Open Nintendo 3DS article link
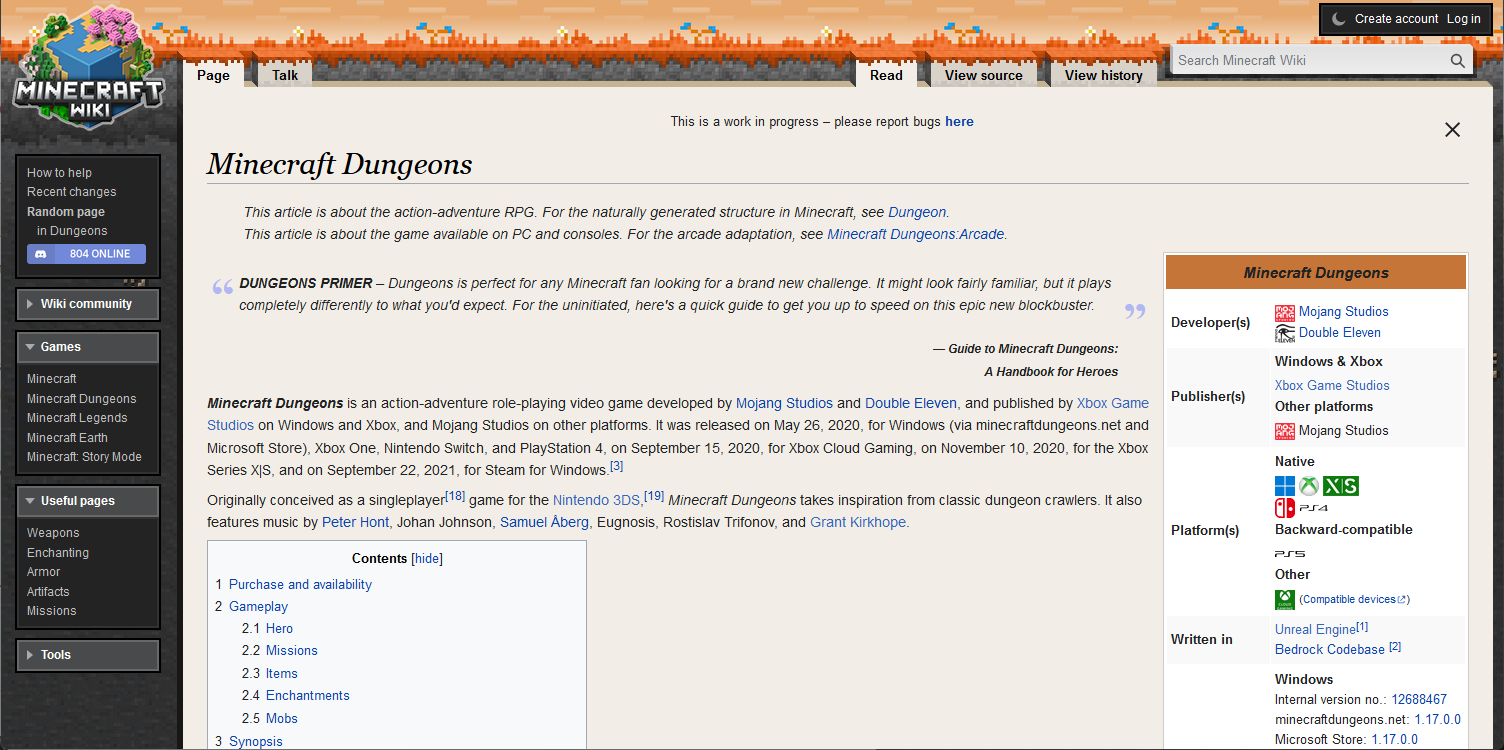The width and height of the screenshot is (1504, 750). point(596,501)
